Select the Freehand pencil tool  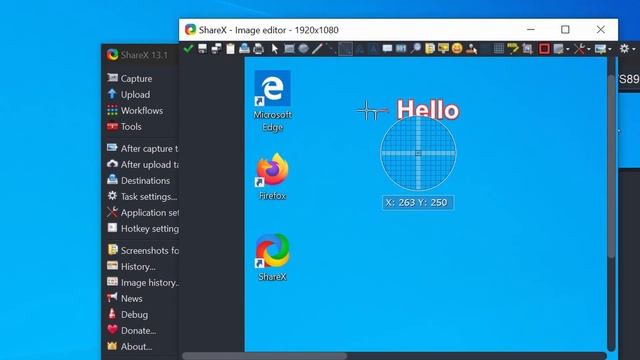(317, 49)
